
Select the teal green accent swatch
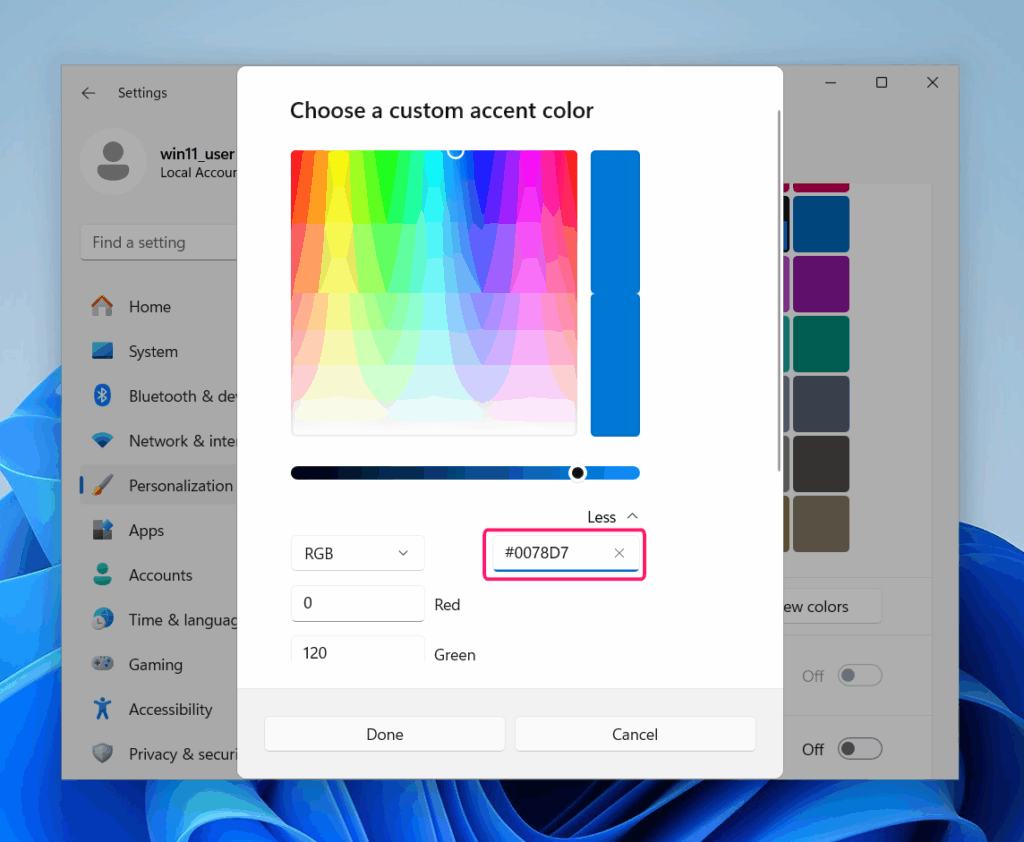(x=821, y=344)
